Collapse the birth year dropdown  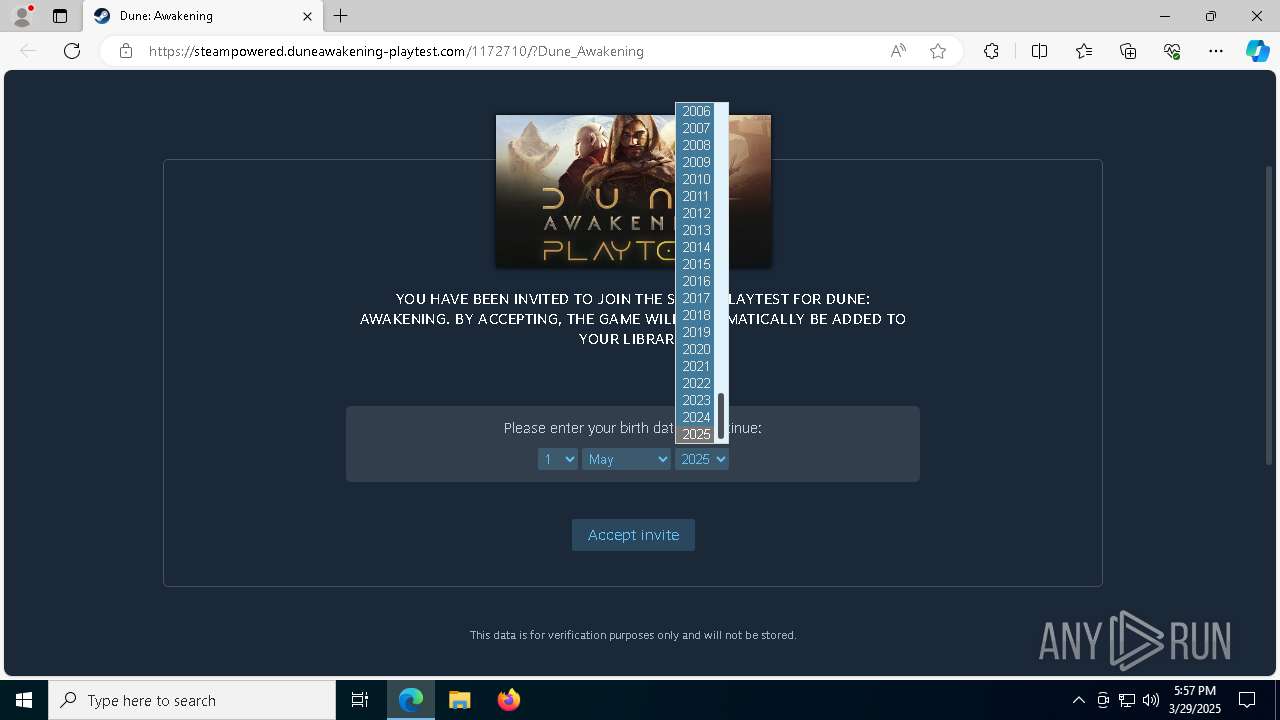point(702,459)
